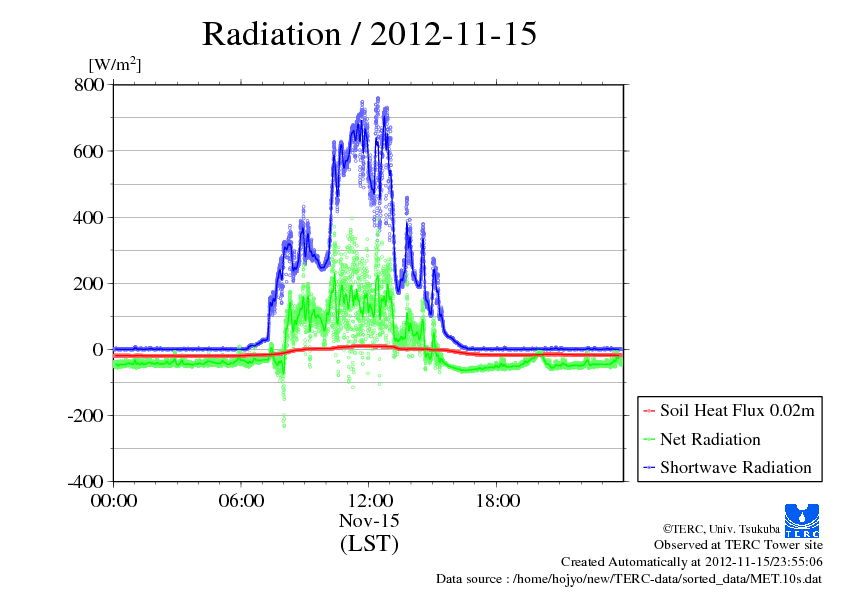Screen dimensions: 842x595
Task: Click the x-axis time label '12:00'
Action: pyautogui.click(x=370, y=500)
